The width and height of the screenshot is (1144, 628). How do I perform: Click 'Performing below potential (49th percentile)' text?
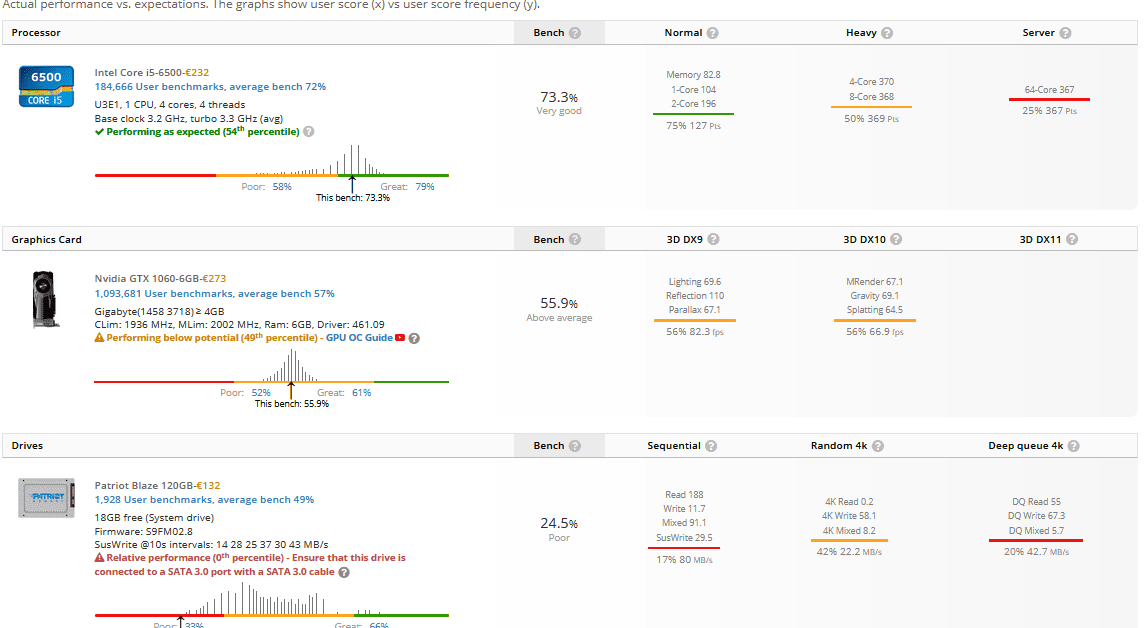[212, 338]
